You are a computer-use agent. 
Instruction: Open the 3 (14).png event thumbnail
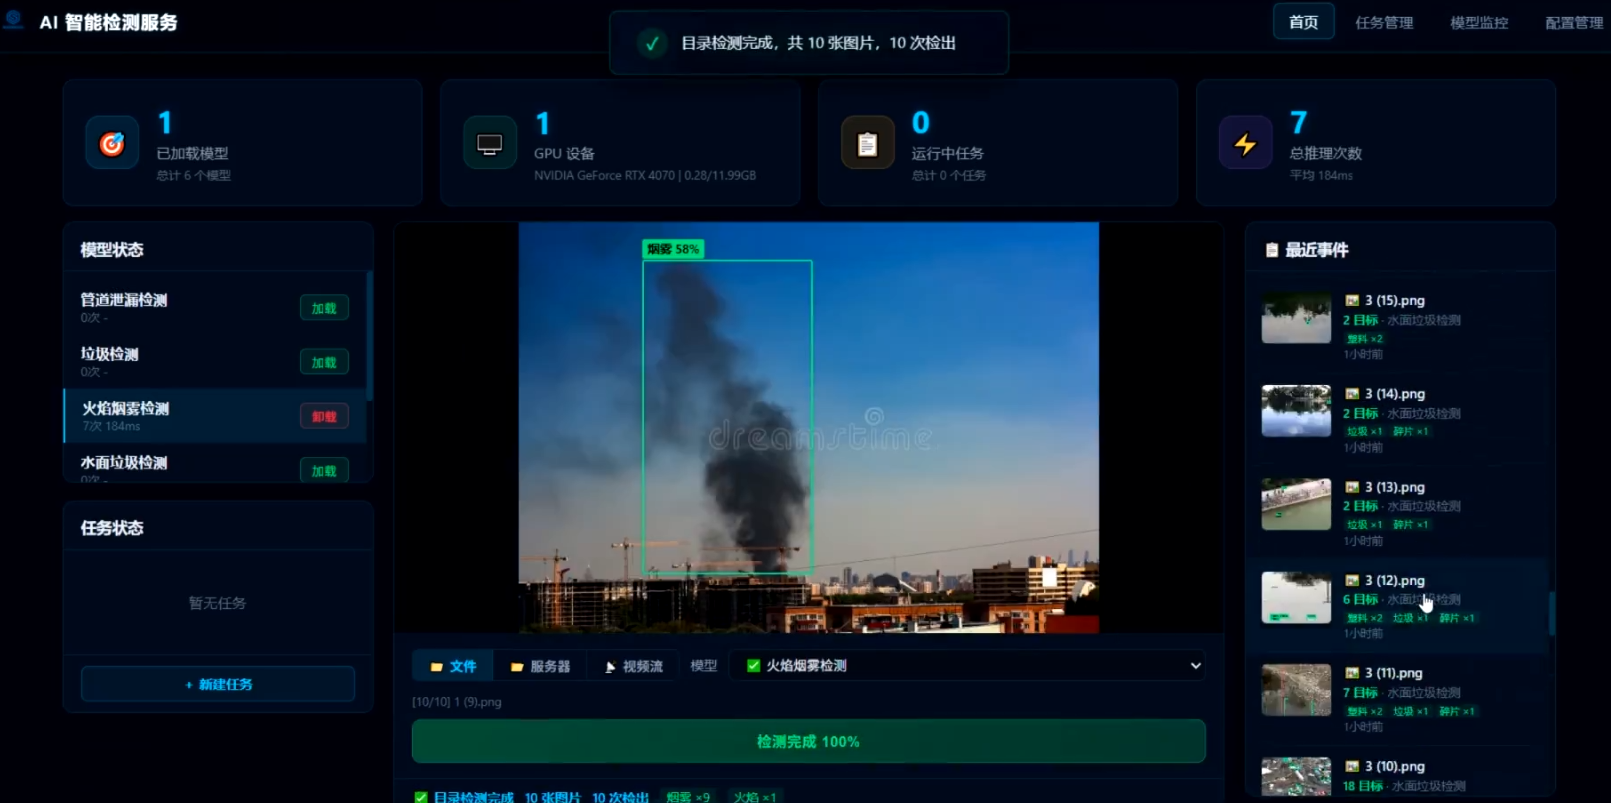[1296, 411]
